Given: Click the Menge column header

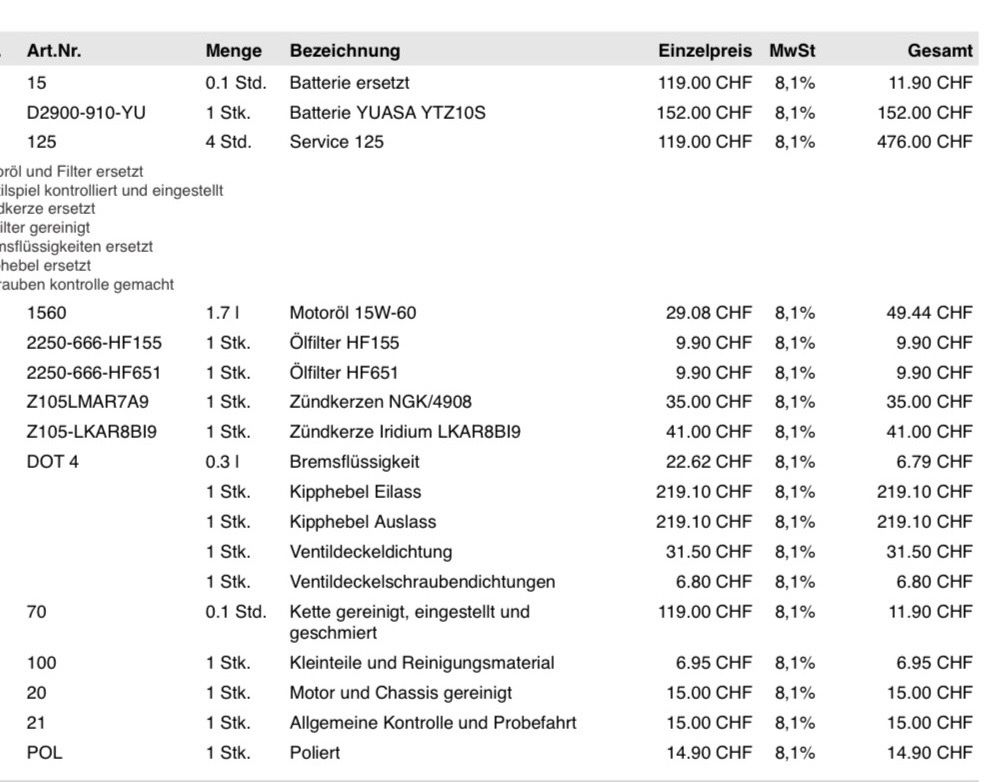Looking at the screenshot, I should coord(233,51).
